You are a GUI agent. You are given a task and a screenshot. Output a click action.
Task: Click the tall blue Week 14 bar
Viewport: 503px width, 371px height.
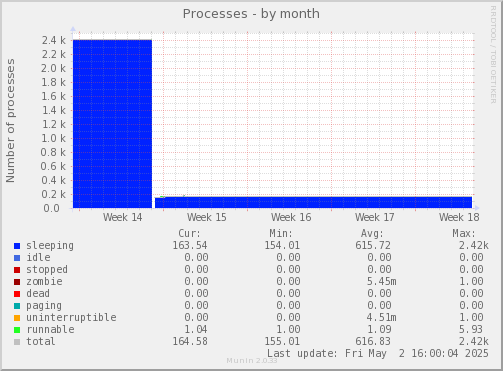[x=112, y=124]
